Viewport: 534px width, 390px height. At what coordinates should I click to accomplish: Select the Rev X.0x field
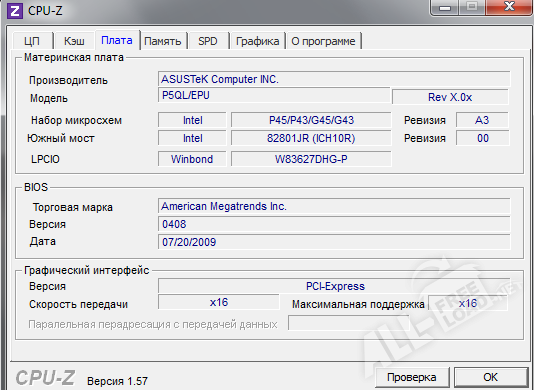[x=450, y=97]
